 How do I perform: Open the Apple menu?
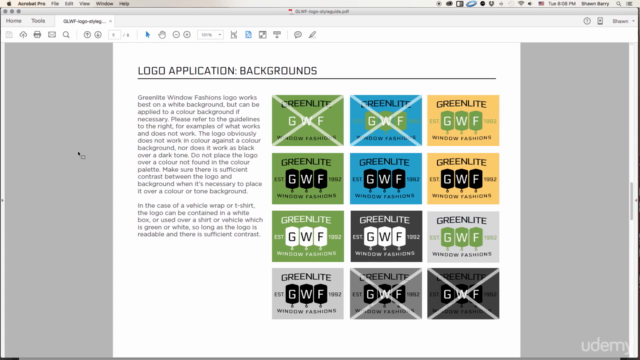tap(9, 4)
